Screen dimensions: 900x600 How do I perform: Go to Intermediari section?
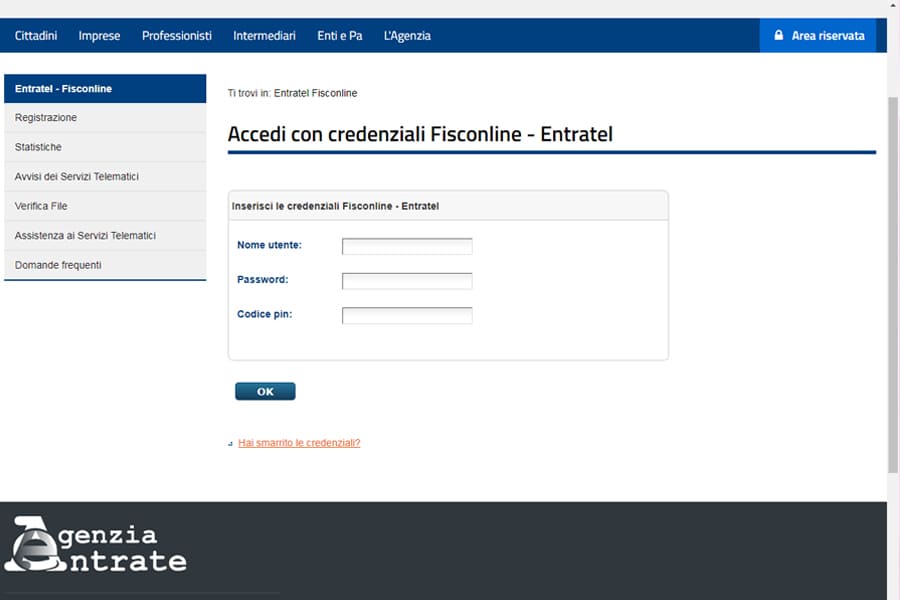(x=264, y=36)
